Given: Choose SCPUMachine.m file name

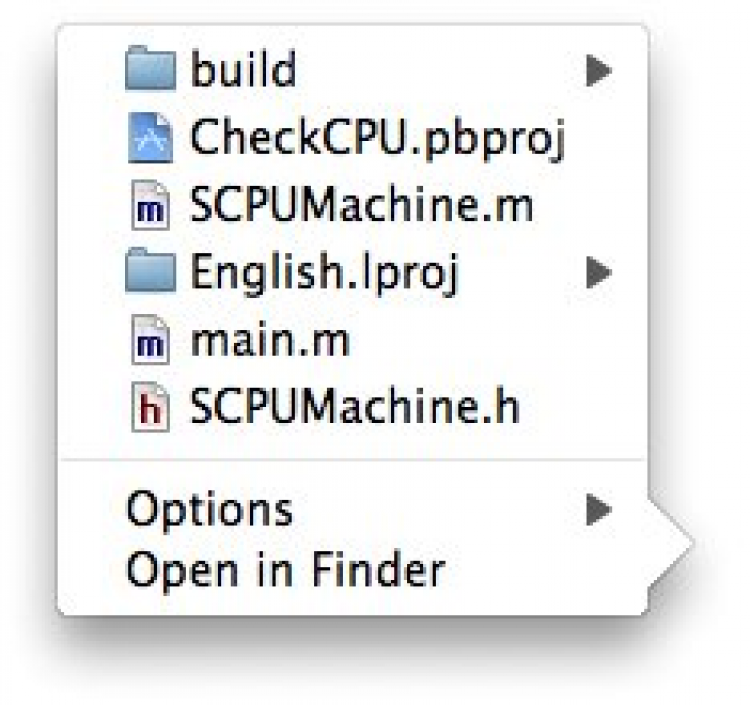Looking at the screenshot, I should coord(361,207).
